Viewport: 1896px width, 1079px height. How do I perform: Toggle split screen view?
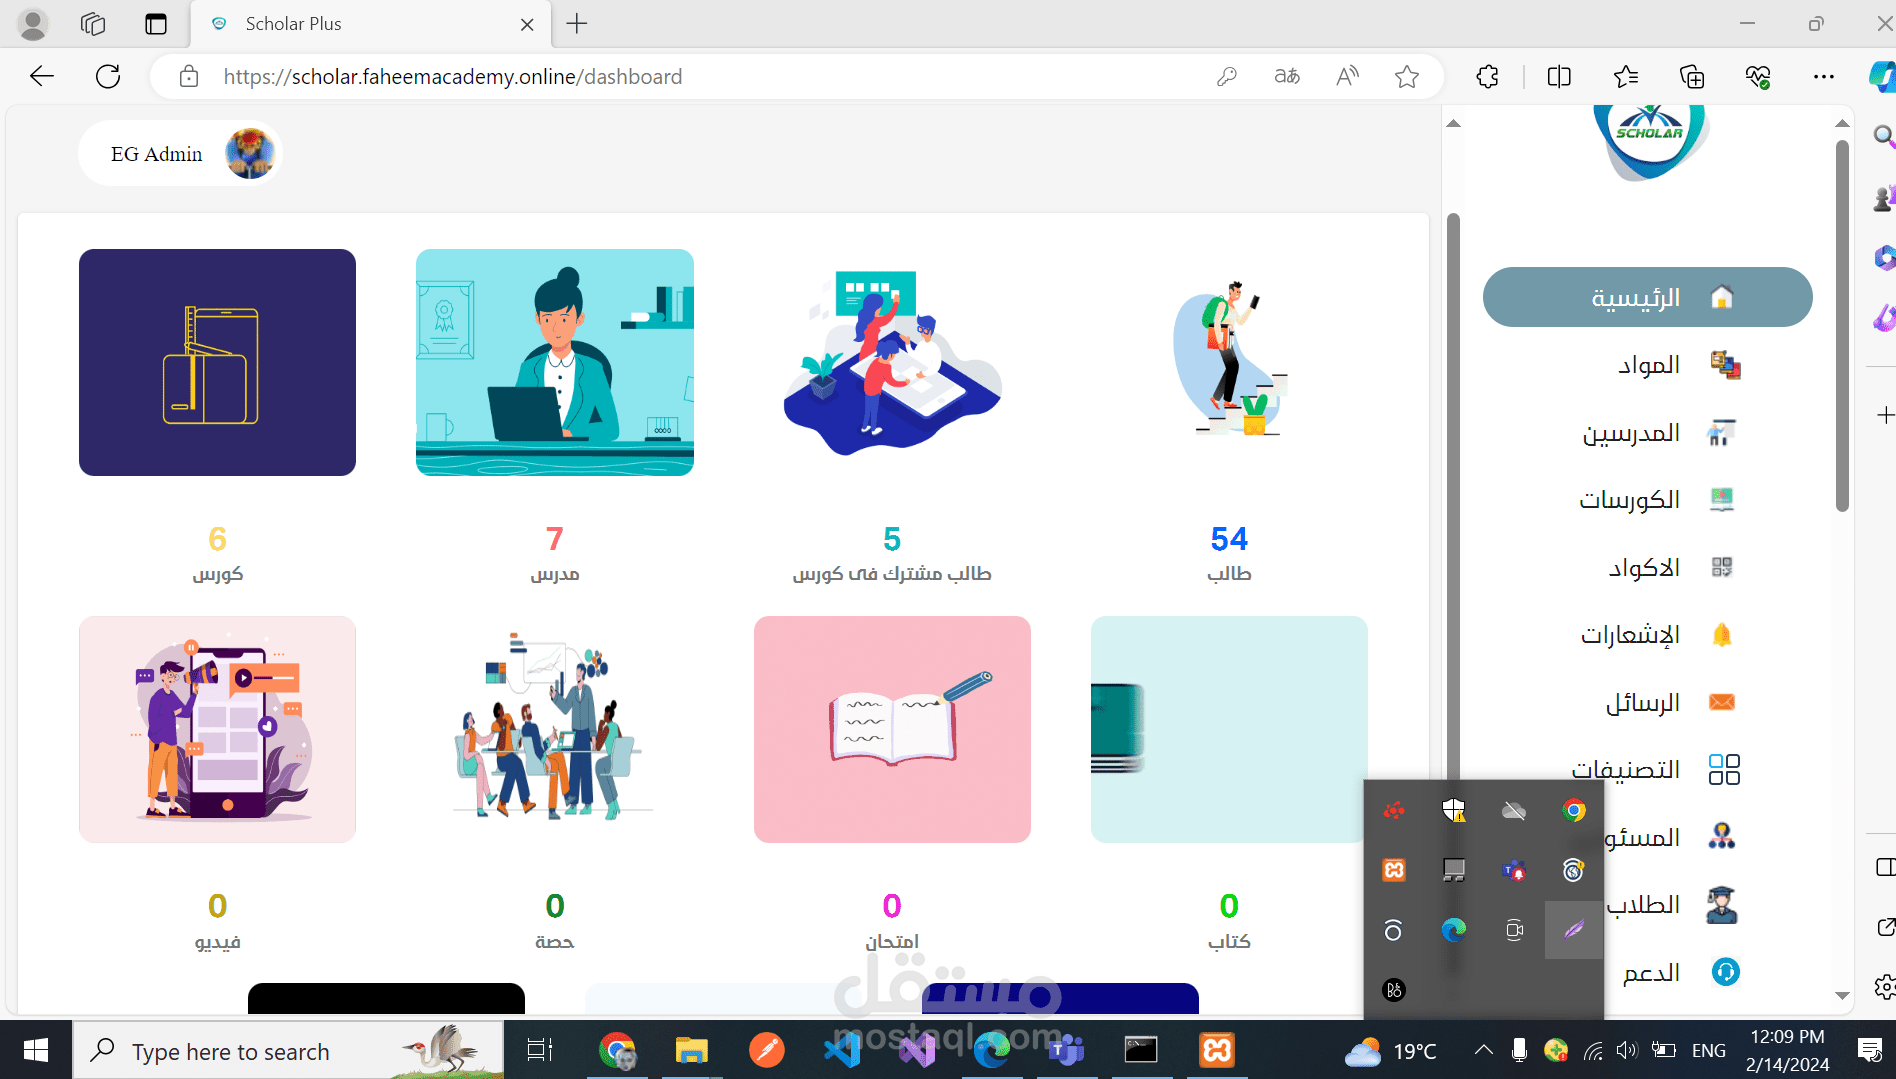pos(1559,76)
